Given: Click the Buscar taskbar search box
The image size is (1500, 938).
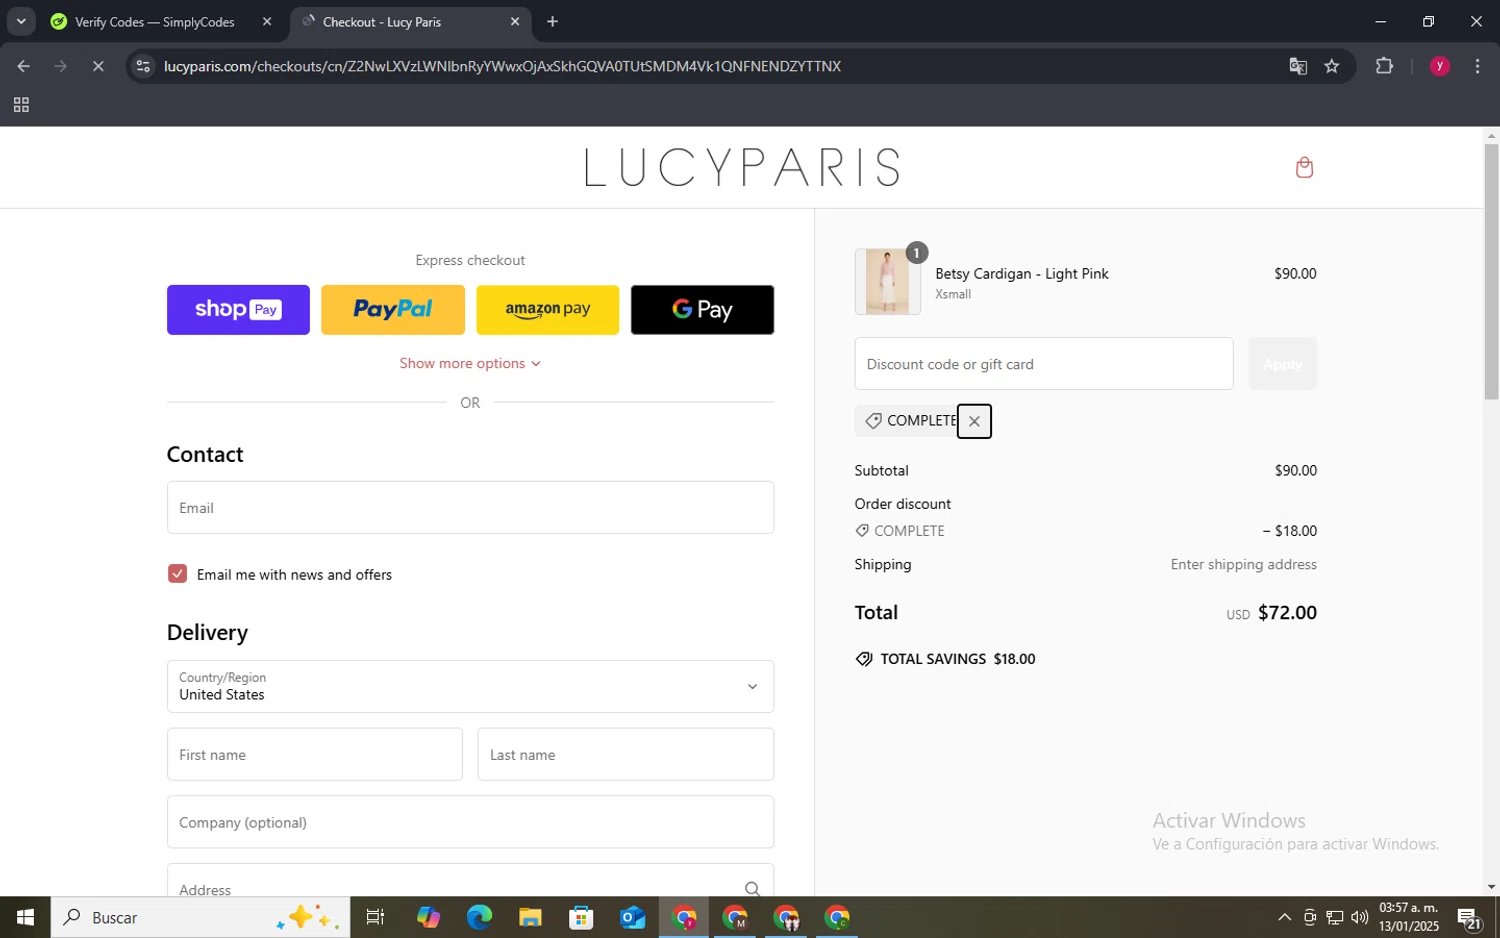Looking at the screenshot, I should click(x=200, y=917).
